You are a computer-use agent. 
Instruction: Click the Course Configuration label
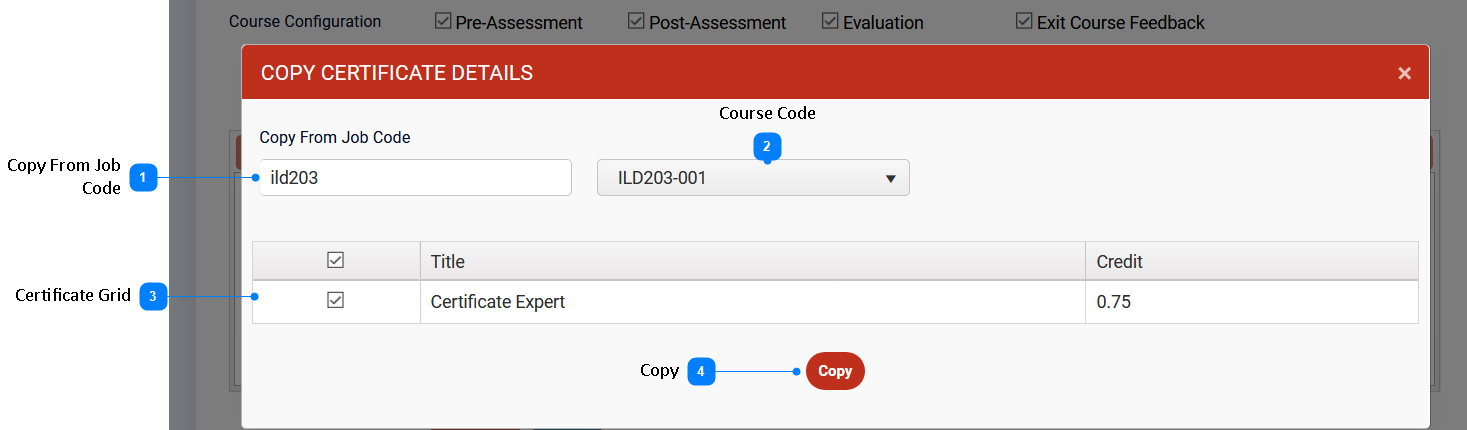(305, 21)
